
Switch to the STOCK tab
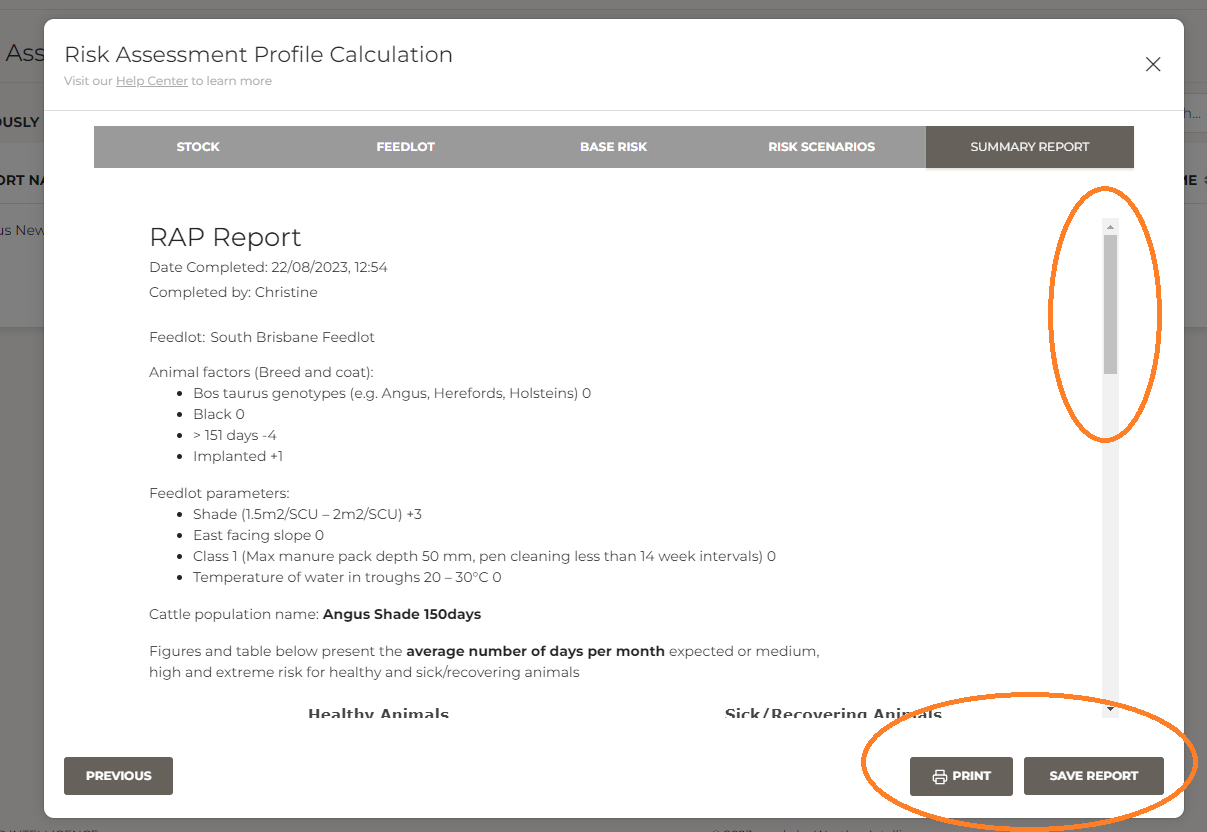click(198, 147)
